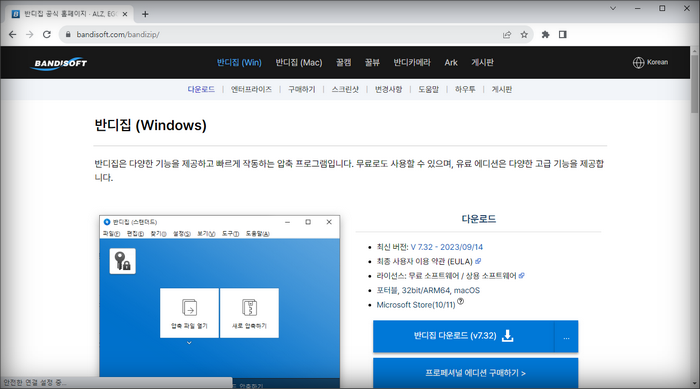This screenshot has height=389, width=700.
Task: Open Ark in top navigation
Action: [451, 63]
